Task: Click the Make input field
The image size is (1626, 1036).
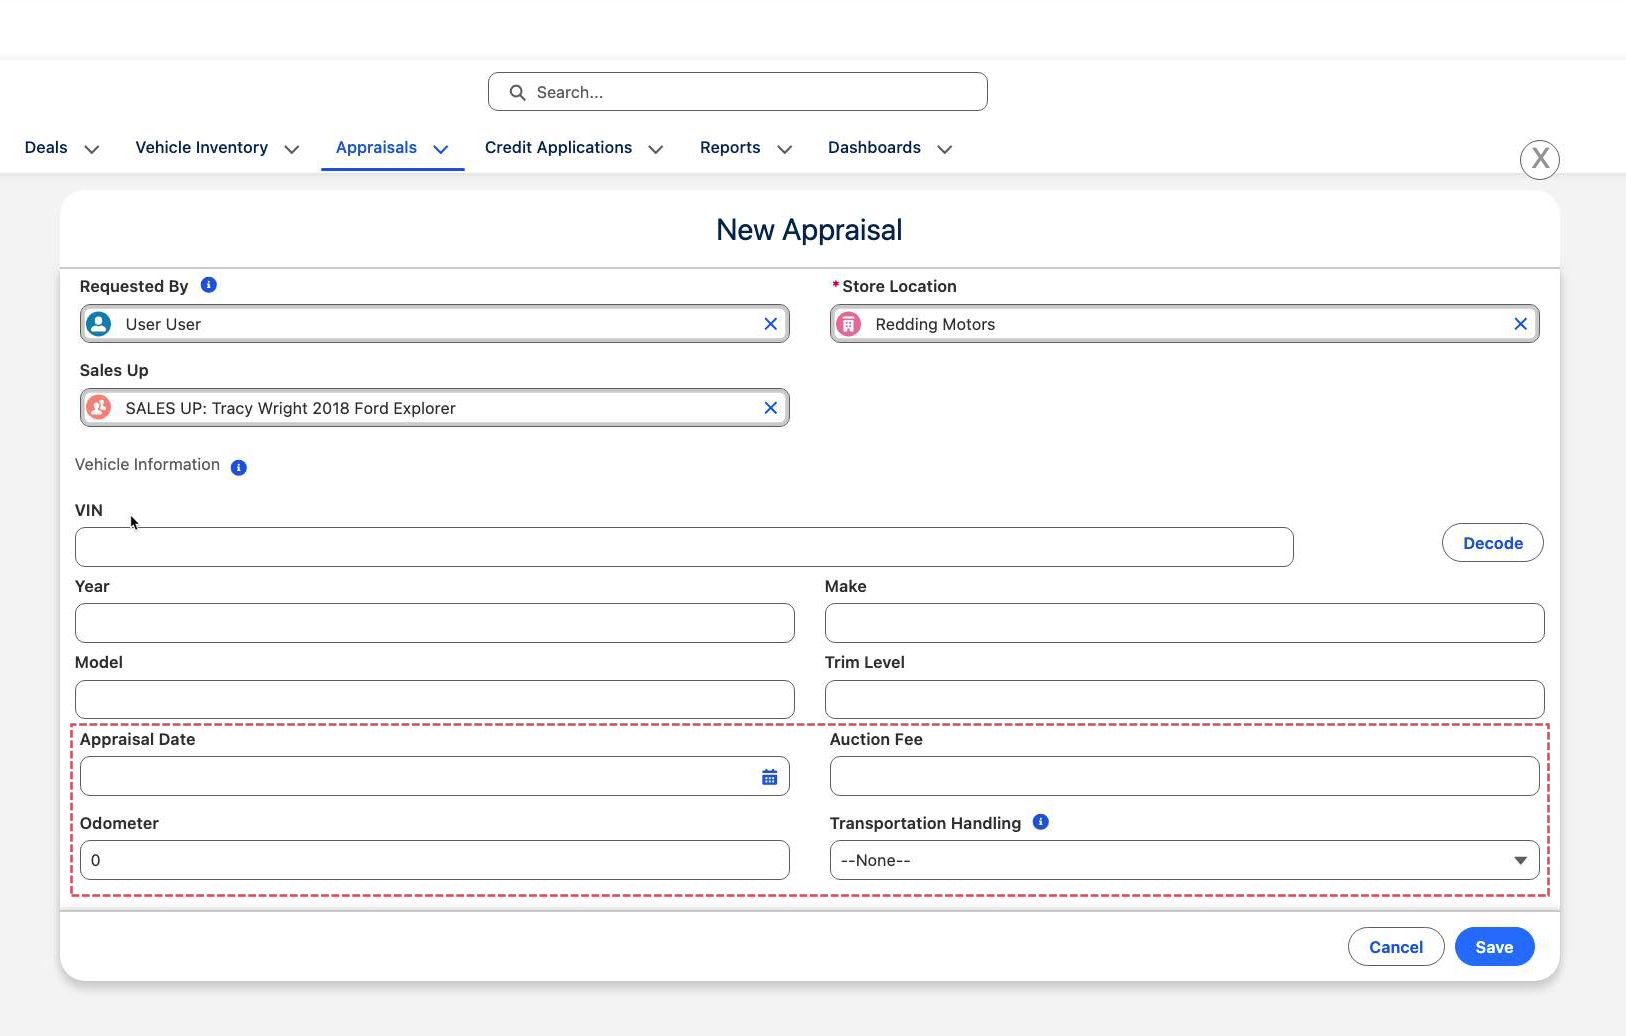Action: tap(1185, 623)
